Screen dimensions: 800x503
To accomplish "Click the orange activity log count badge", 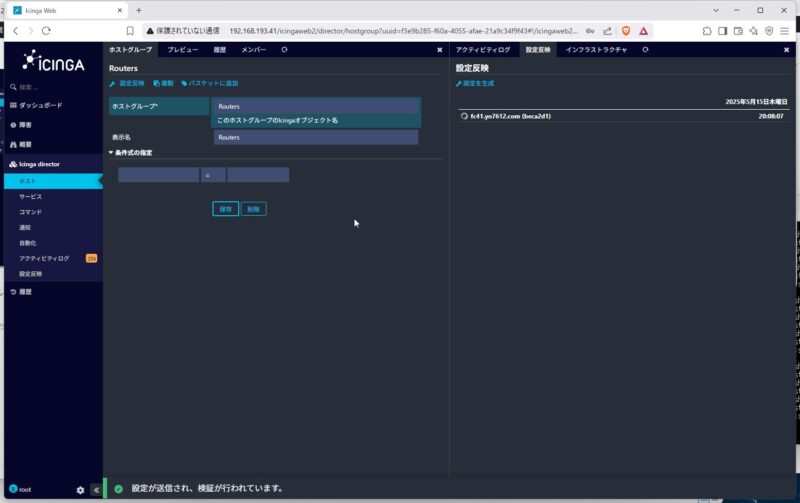I will [91, 259].
